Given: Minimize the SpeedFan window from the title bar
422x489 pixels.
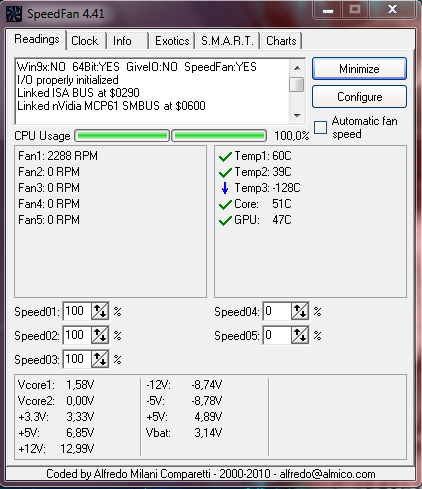Looking at the screenshot, I should 327,10.
